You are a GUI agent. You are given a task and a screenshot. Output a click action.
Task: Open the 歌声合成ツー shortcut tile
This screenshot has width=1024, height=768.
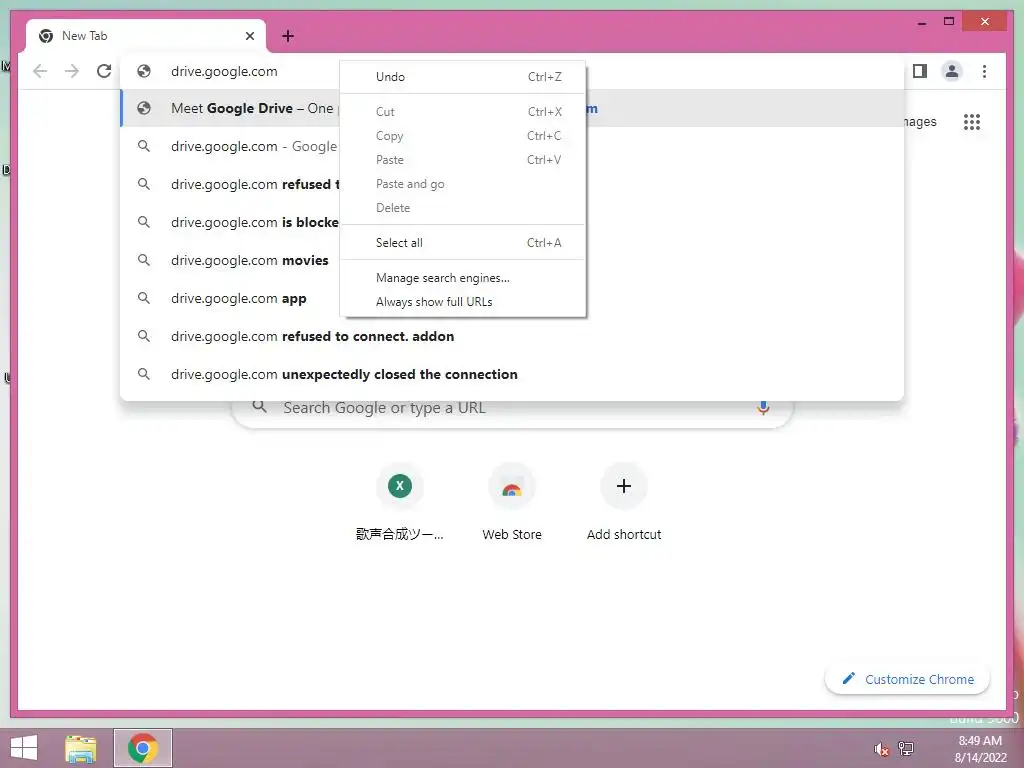click(x=400, y=503)
